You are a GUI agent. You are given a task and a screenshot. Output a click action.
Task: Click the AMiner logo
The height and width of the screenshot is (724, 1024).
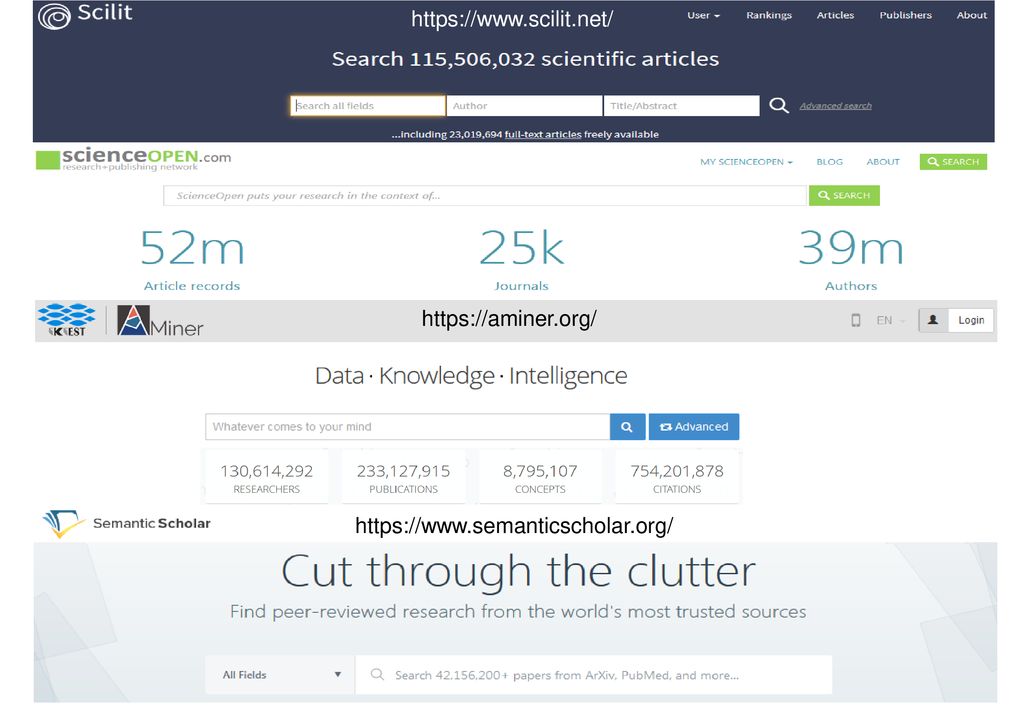pos(160,321)
